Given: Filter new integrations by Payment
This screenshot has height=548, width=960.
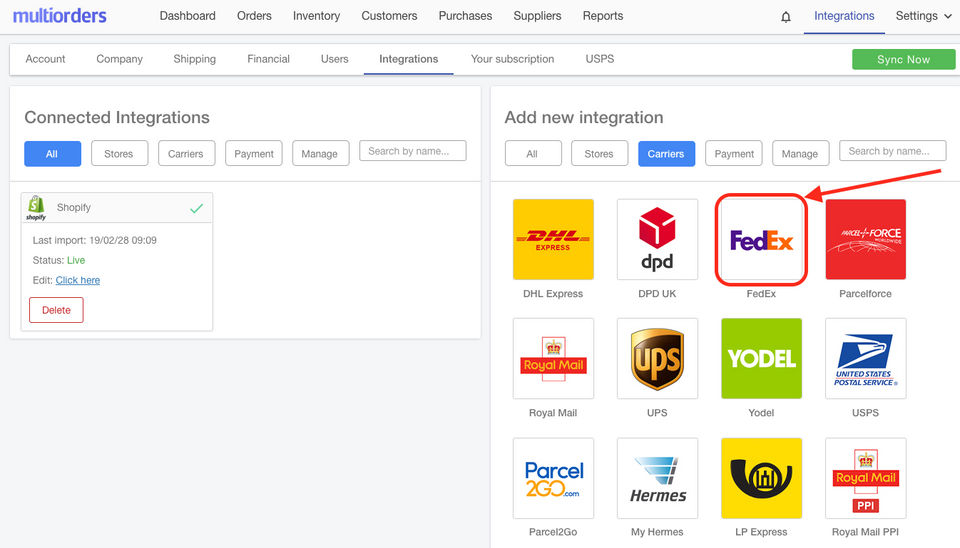Looking at the screenshot, I should (x=733, y=154).
